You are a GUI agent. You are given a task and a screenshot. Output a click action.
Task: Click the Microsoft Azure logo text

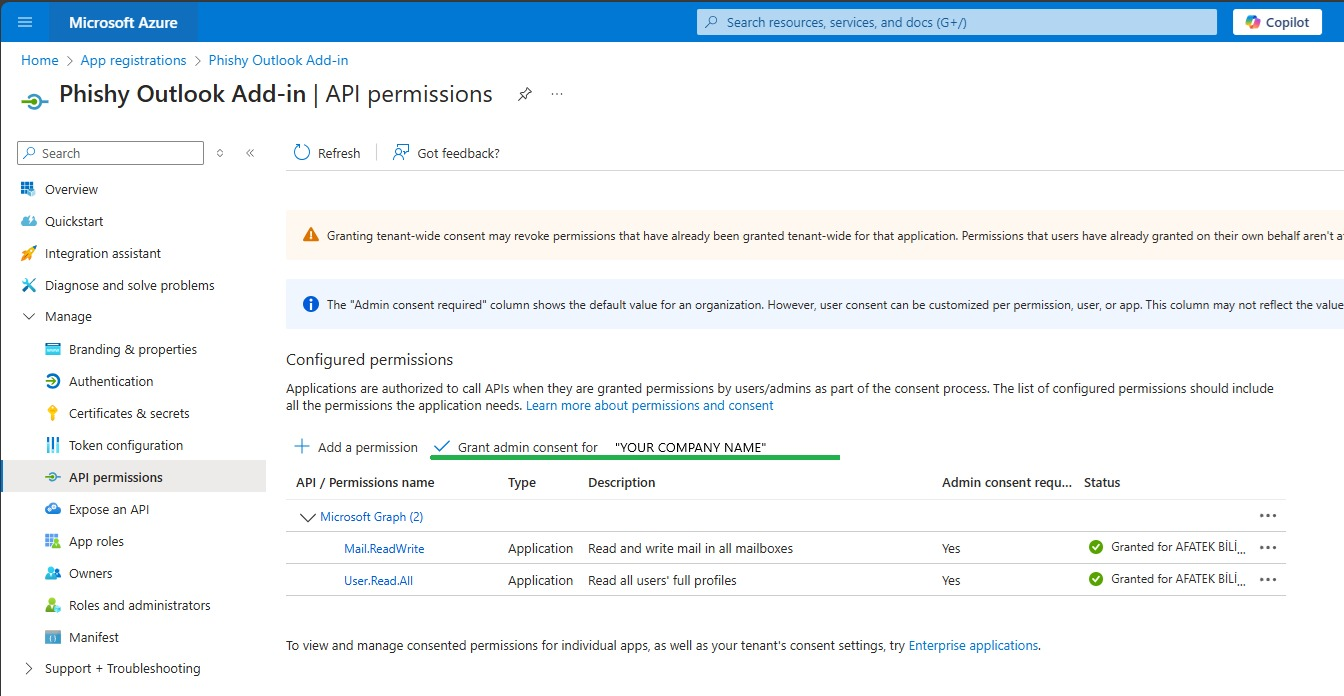click(x=123, y=22)
